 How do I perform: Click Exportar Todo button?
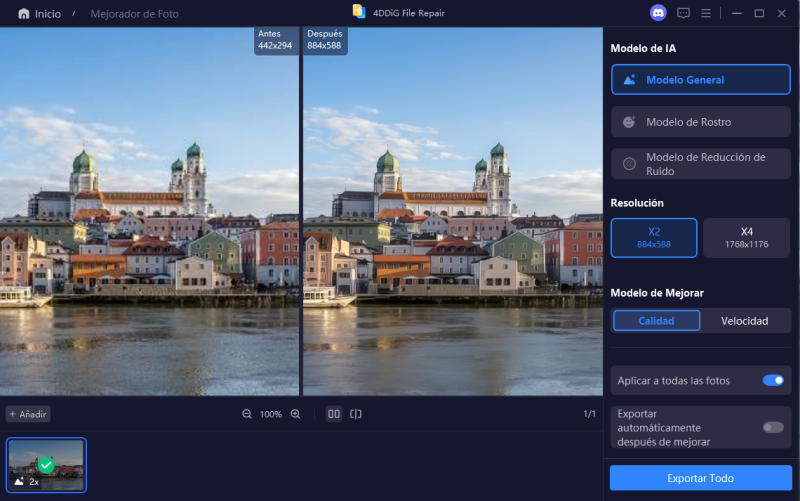click(700, 478)
